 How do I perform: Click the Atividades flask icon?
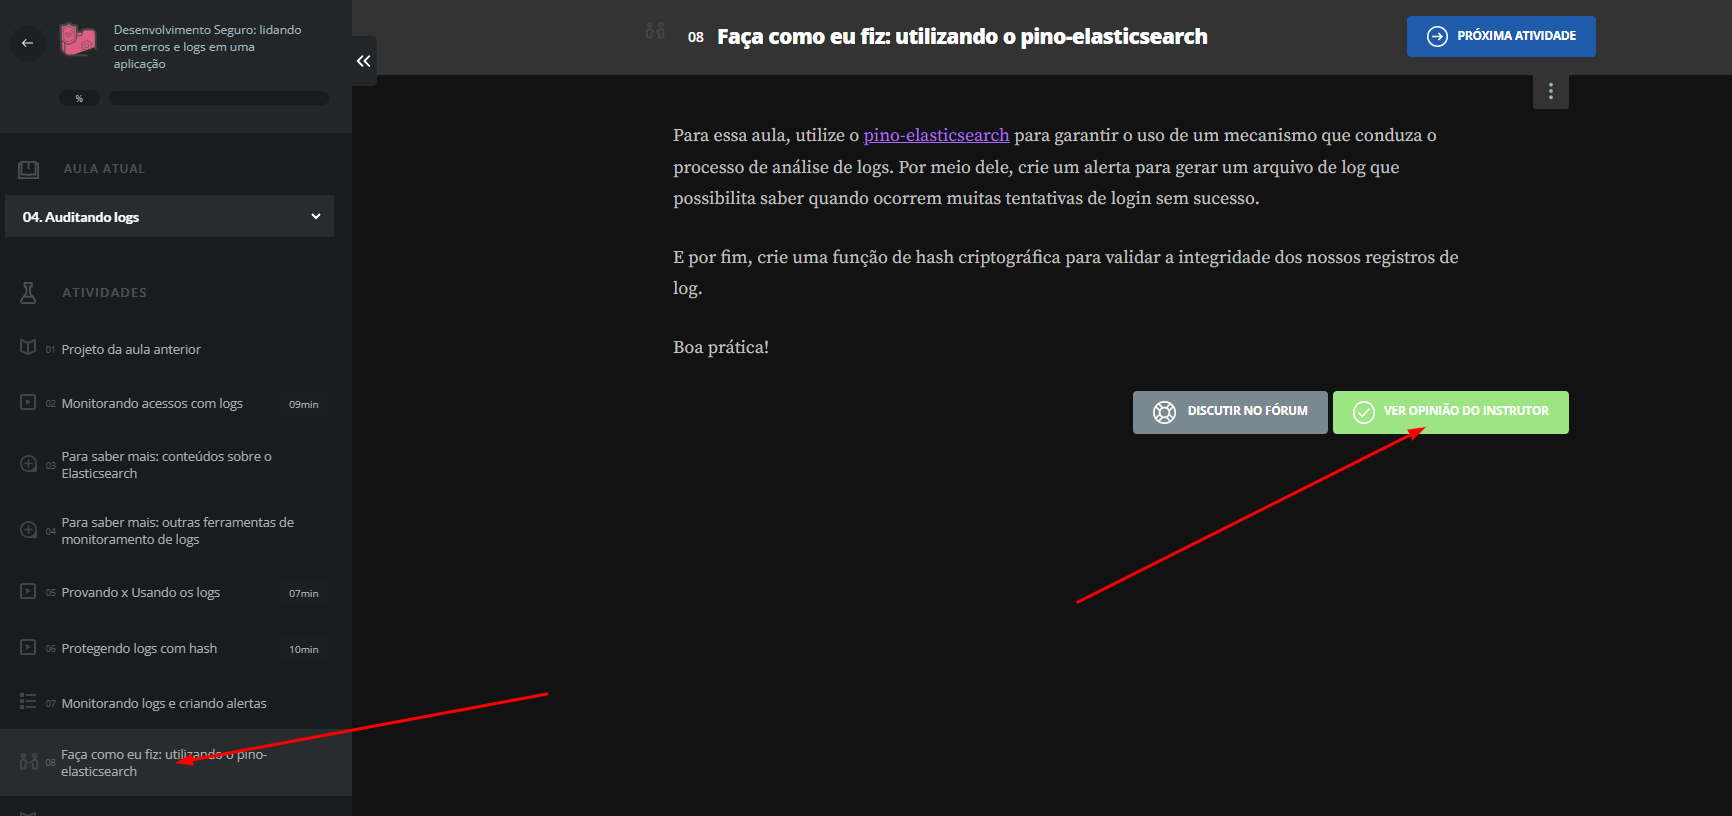point(28,292)
